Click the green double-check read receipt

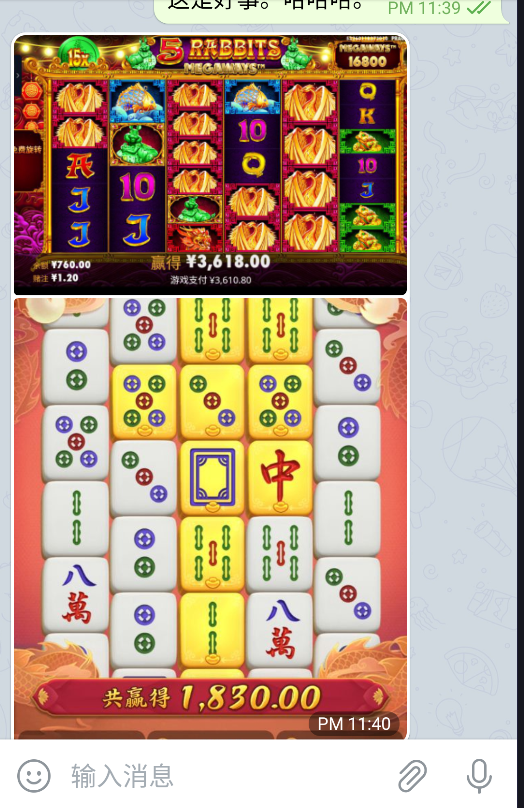tap(479, 8)
